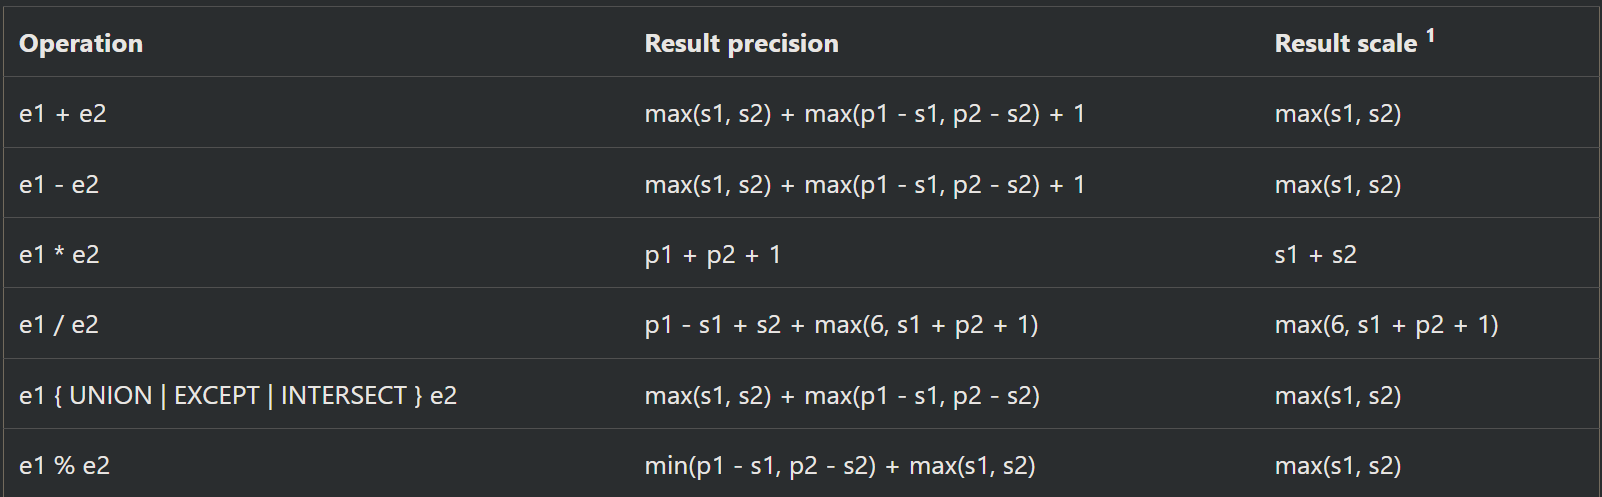Viewport: 1602px width, 497px height.
Task: Click the UNION row's result precision formula
Action: (x=842, y=396)
